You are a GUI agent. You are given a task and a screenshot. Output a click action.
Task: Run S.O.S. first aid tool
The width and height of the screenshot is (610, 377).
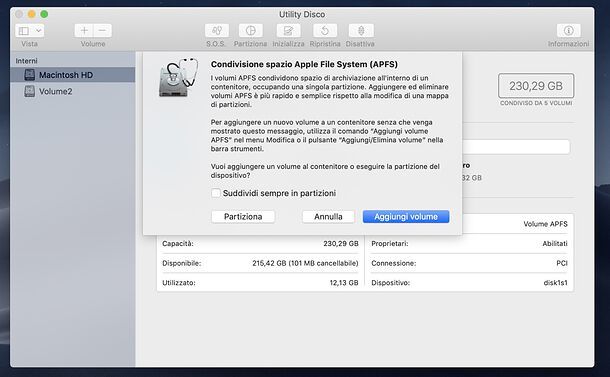pos(217,30)
